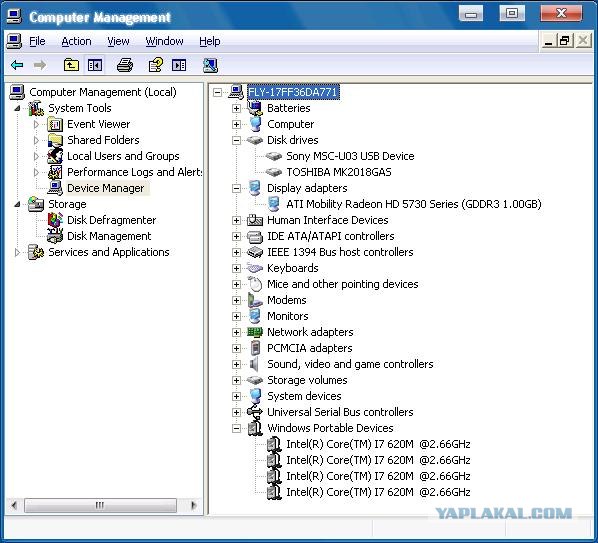This screenshot has width=598, height=543.
Task: Expand the Monitors node
Action: (x=236, y=316)
